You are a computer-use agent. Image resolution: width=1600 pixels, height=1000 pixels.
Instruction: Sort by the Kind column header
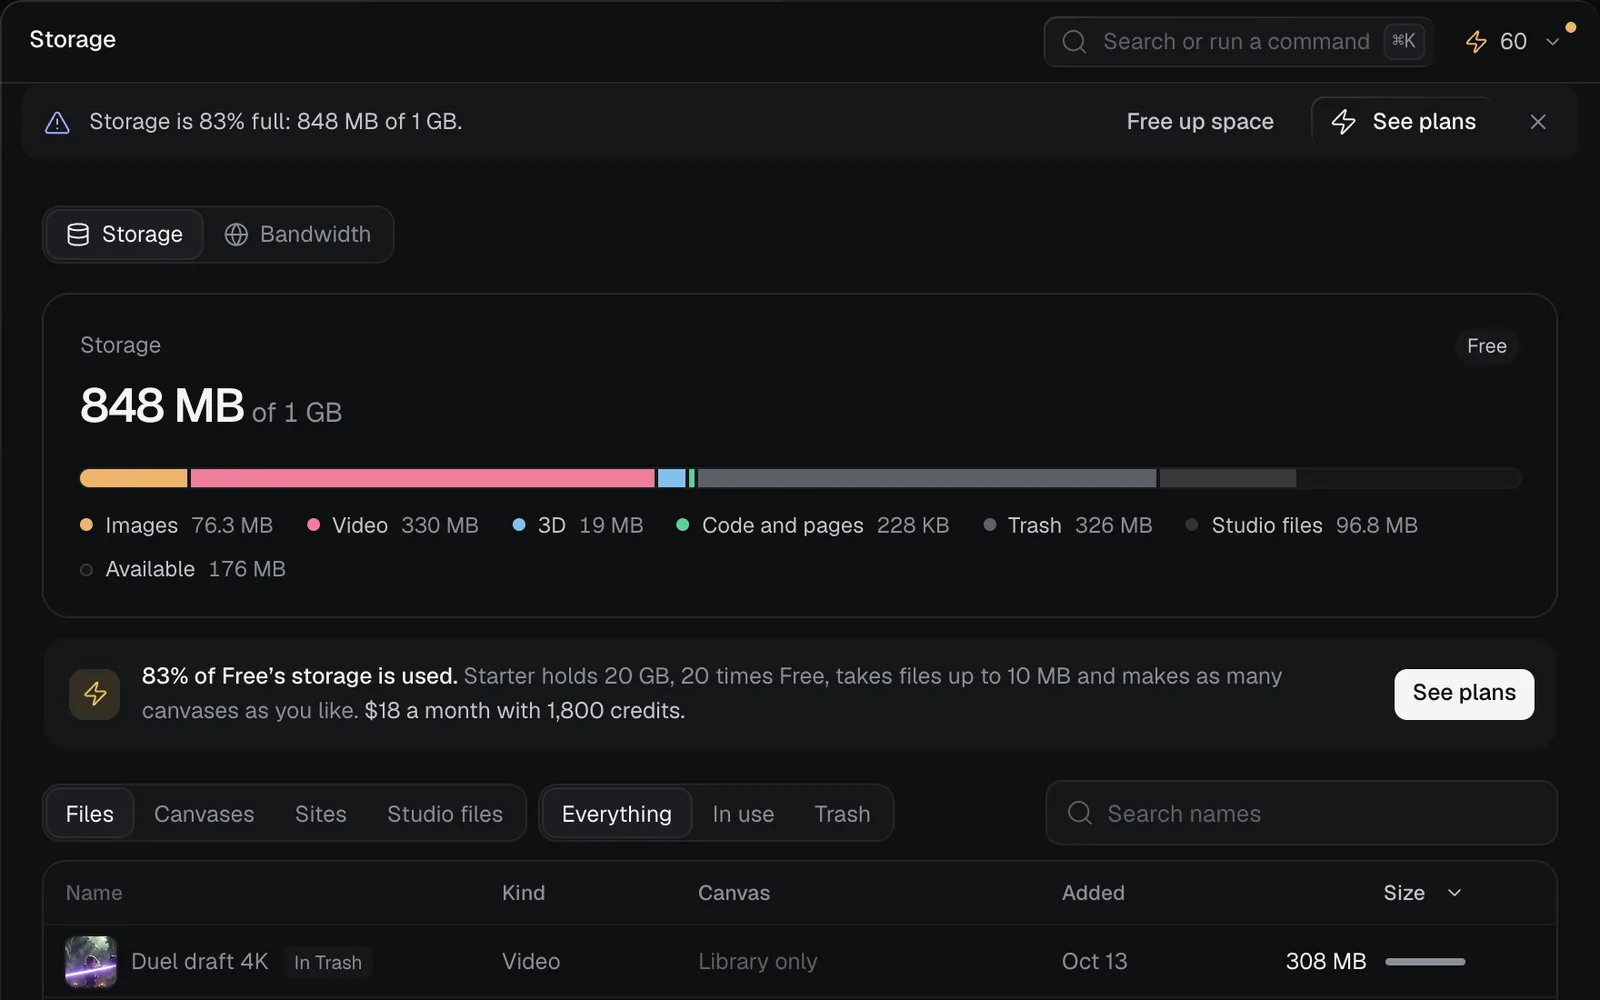(523, 893)
